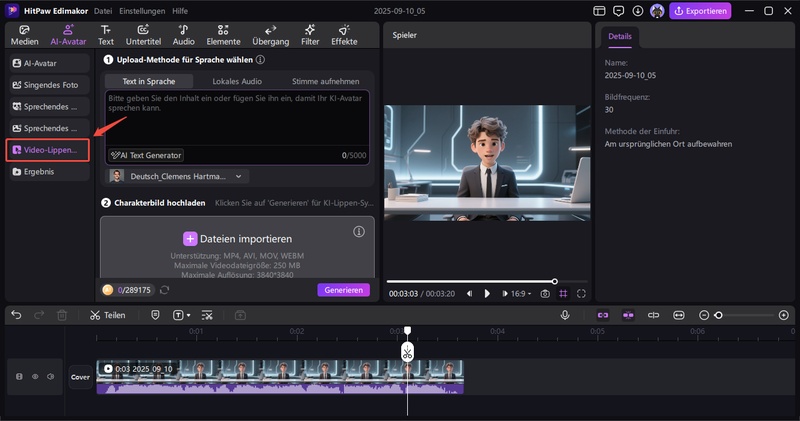Expand the Deutsch_Clemens voice dropdown
The height and width of the screenshot is (421, 800).
tap(177, 176)
